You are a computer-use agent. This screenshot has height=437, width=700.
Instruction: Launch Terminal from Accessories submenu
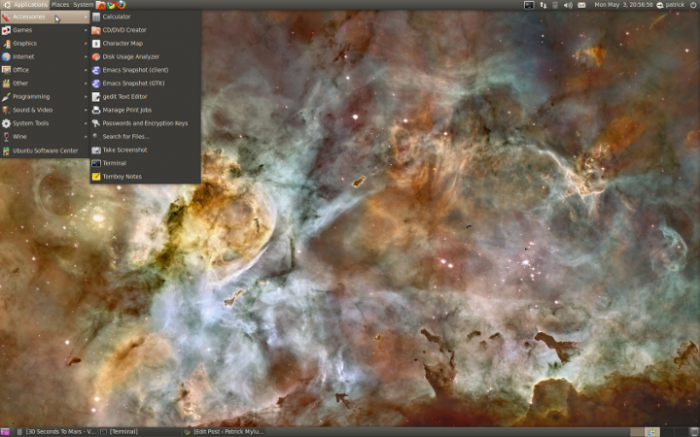145,163
